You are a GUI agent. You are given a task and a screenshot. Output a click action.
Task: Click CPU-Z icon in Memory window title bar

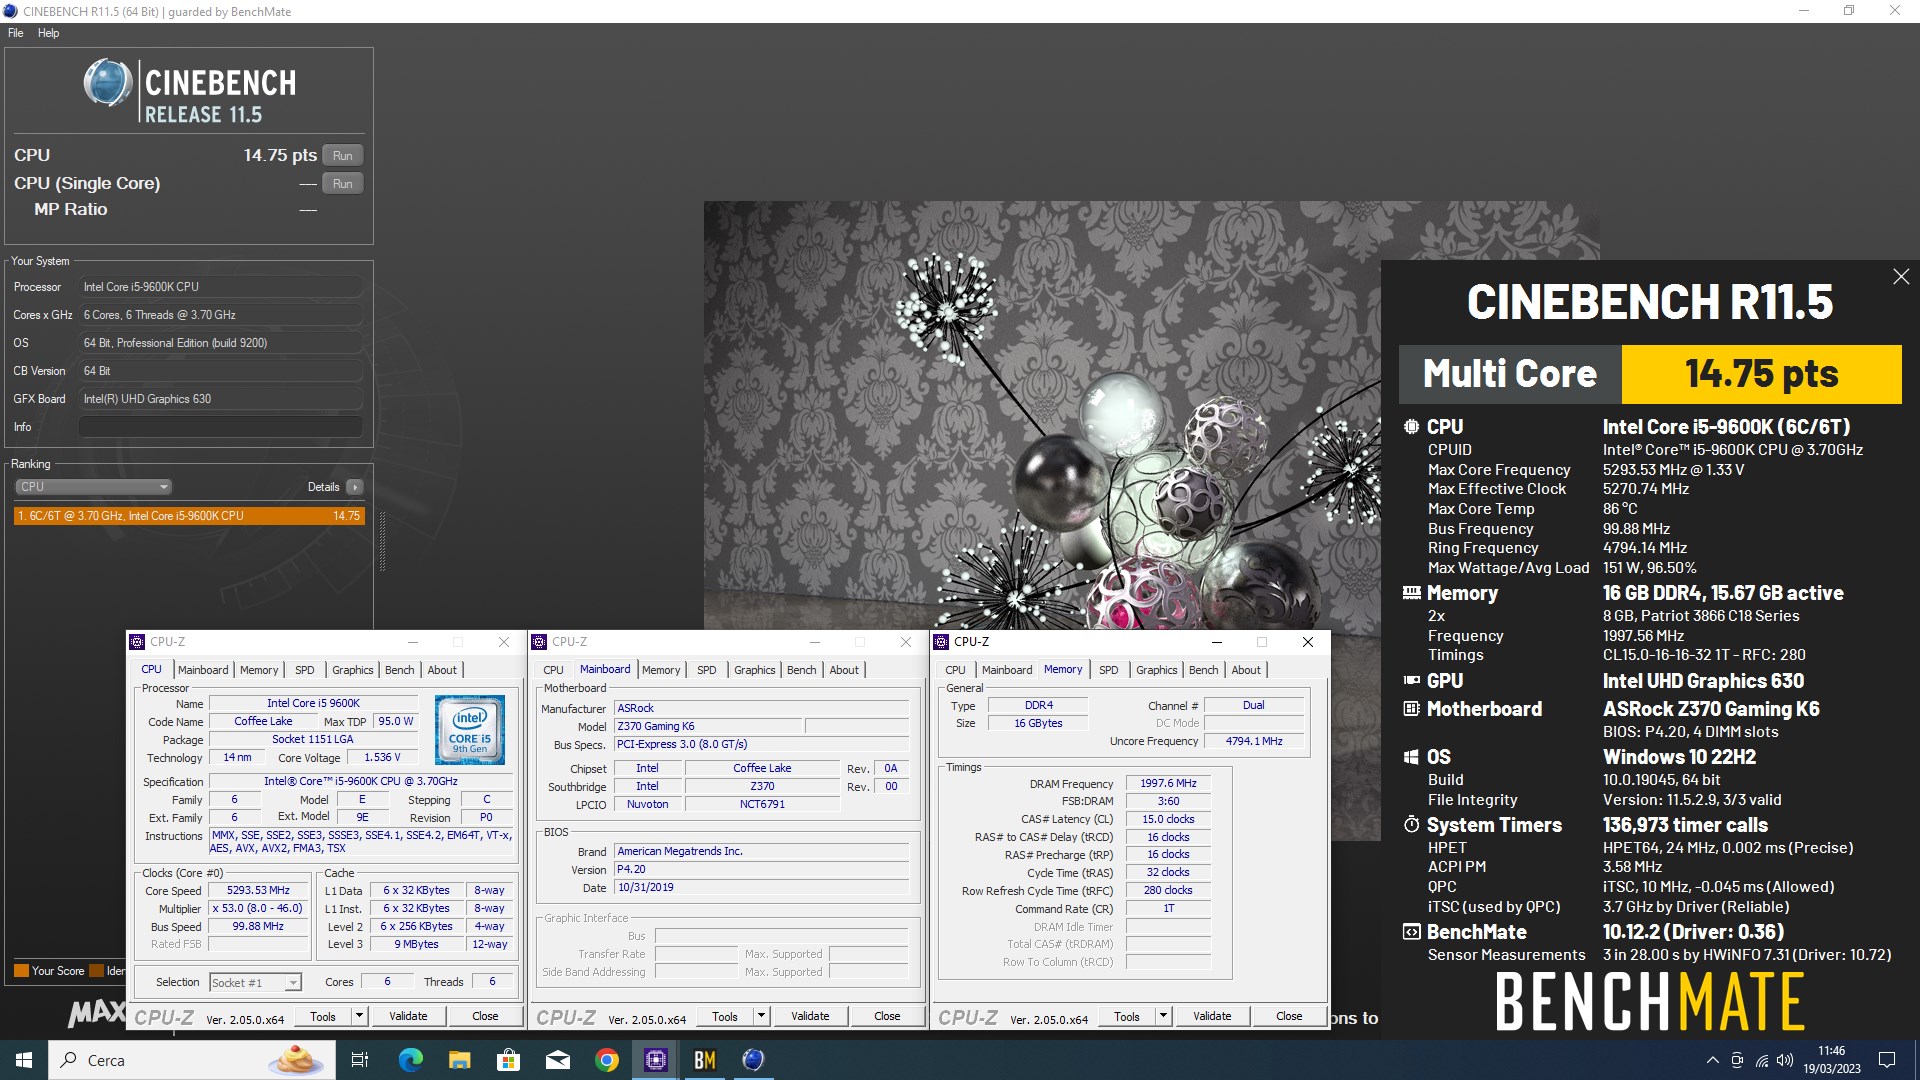[x=942, y=642]
